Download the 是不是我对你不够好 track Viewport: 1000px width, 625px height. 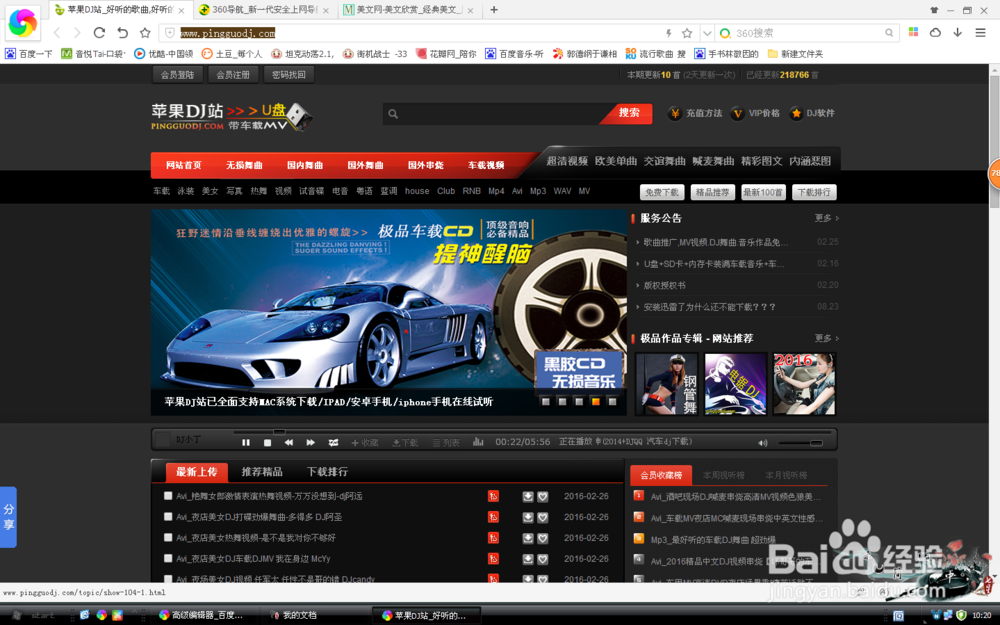(528, 539)
